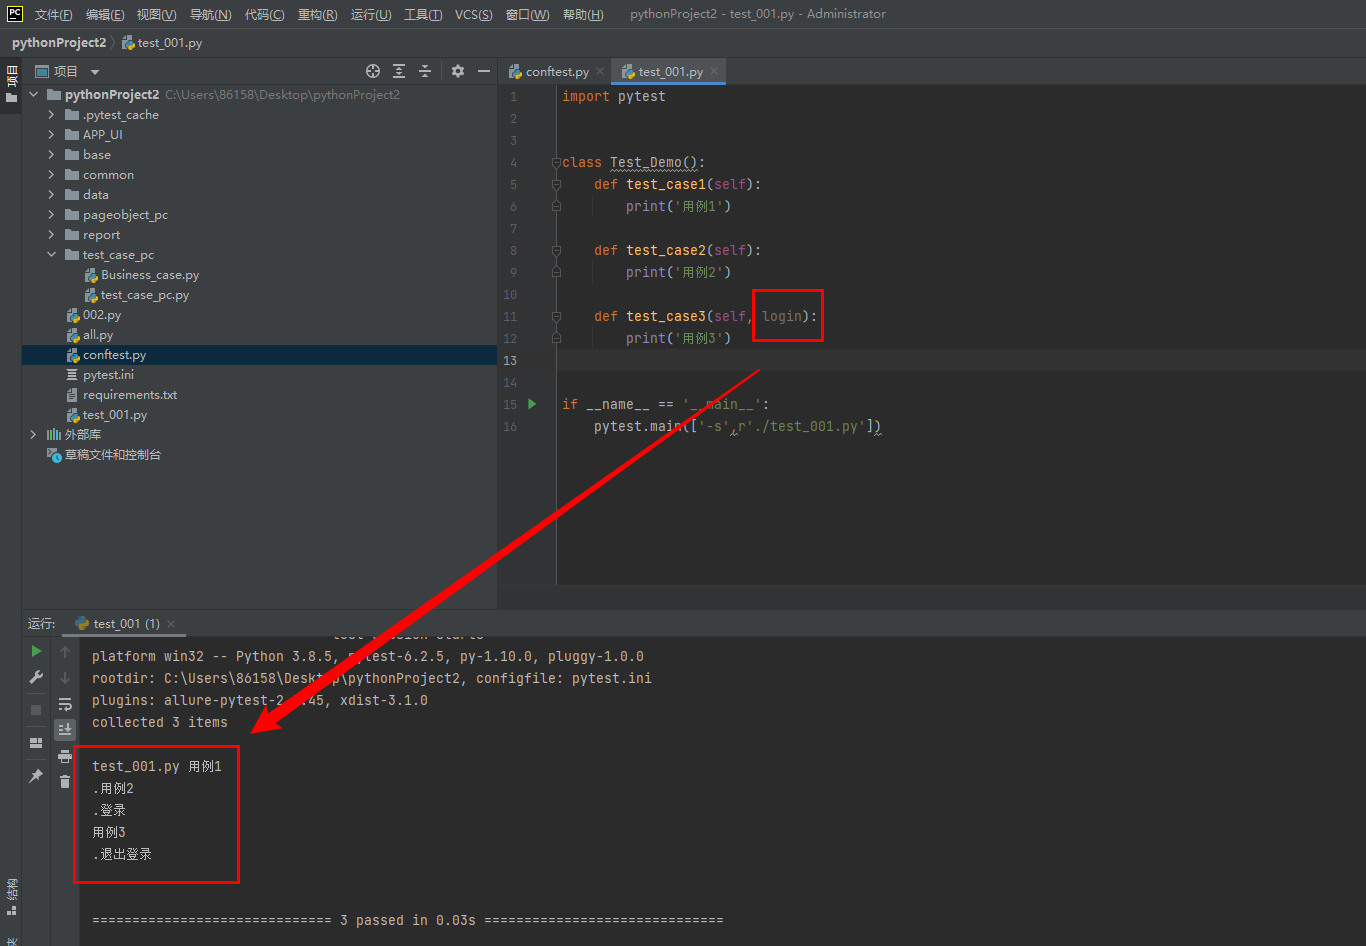The image size is (1366, 946).
Task: Restore layout icon in Run panel
Action: pyautogui.click(x=36, y=743)
